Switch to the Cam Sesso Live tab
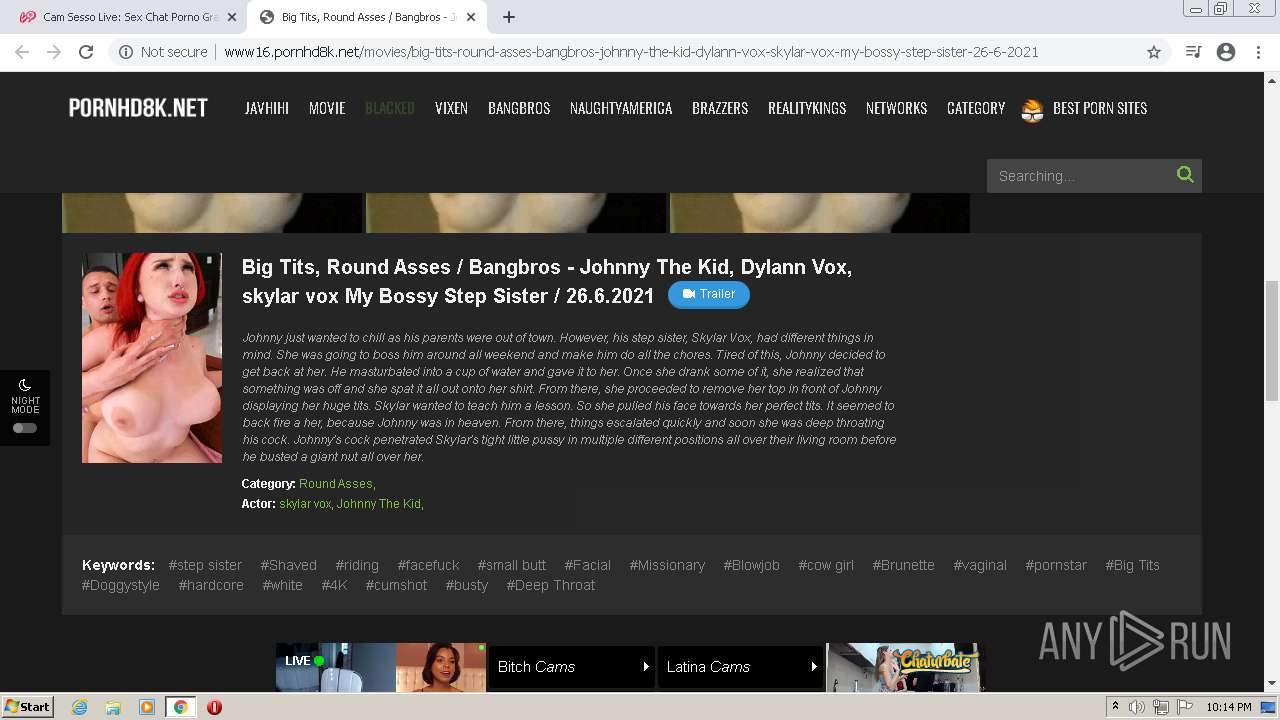 pos(125,17)
